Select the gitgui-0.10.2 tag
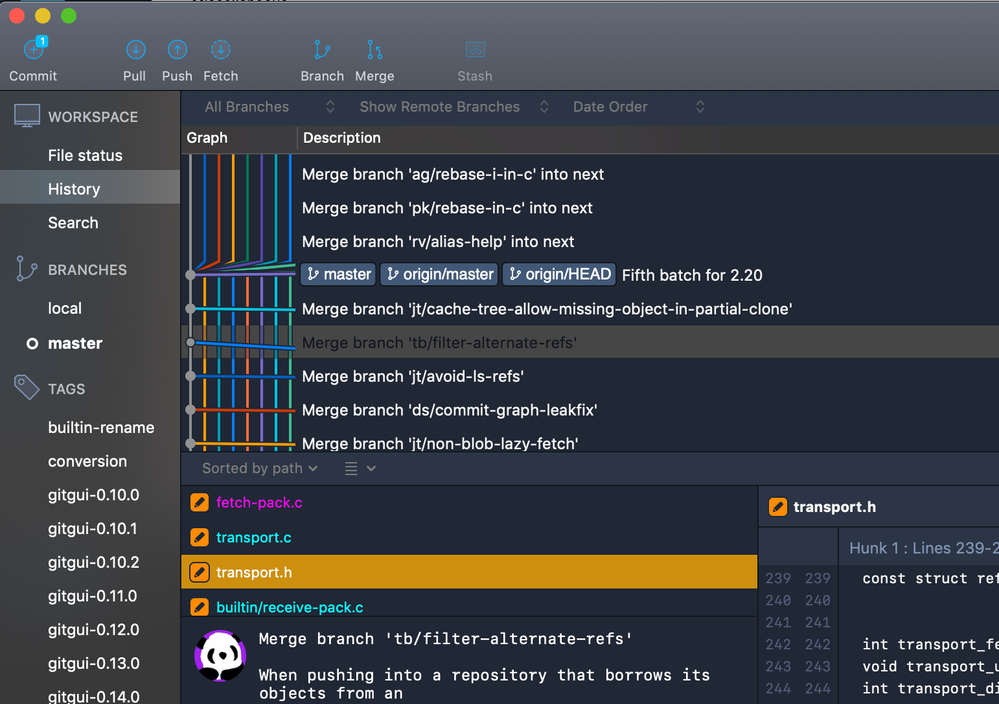Screen dimensions: 999x704 tap(94, 563)
